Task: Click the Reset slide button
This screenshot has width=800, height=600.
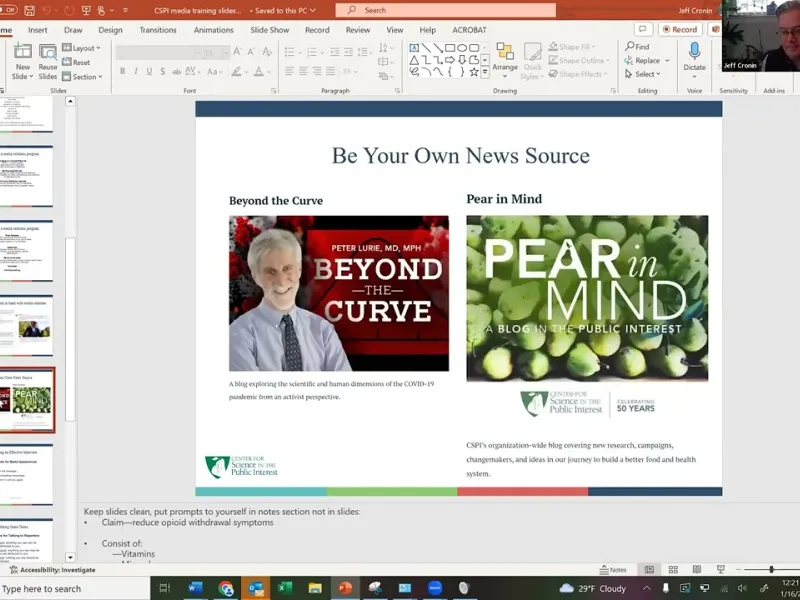Action: coord(76,62)
